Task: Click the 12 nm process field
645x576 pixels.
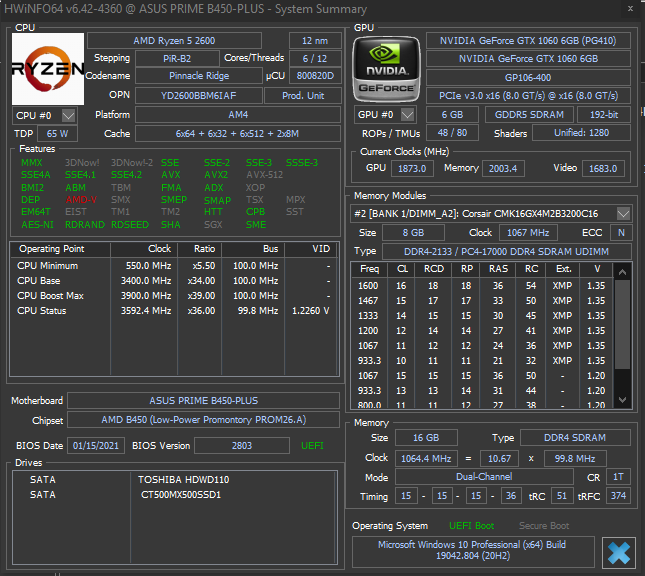Action: coord(315,41)
